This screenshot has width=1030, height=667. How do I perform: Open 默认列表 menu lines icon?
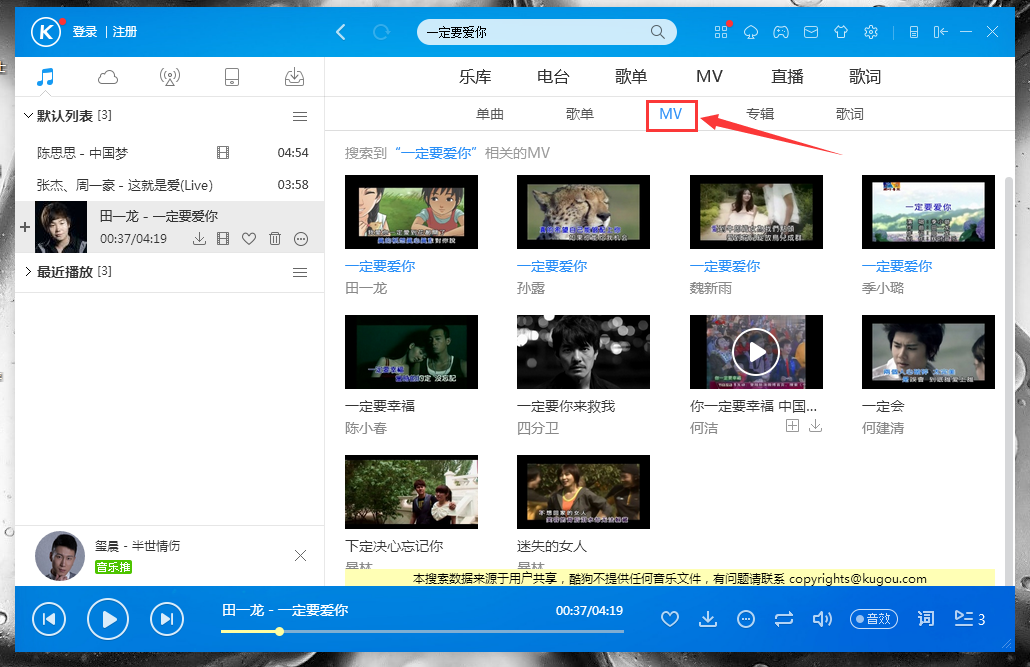coord(300,116)
